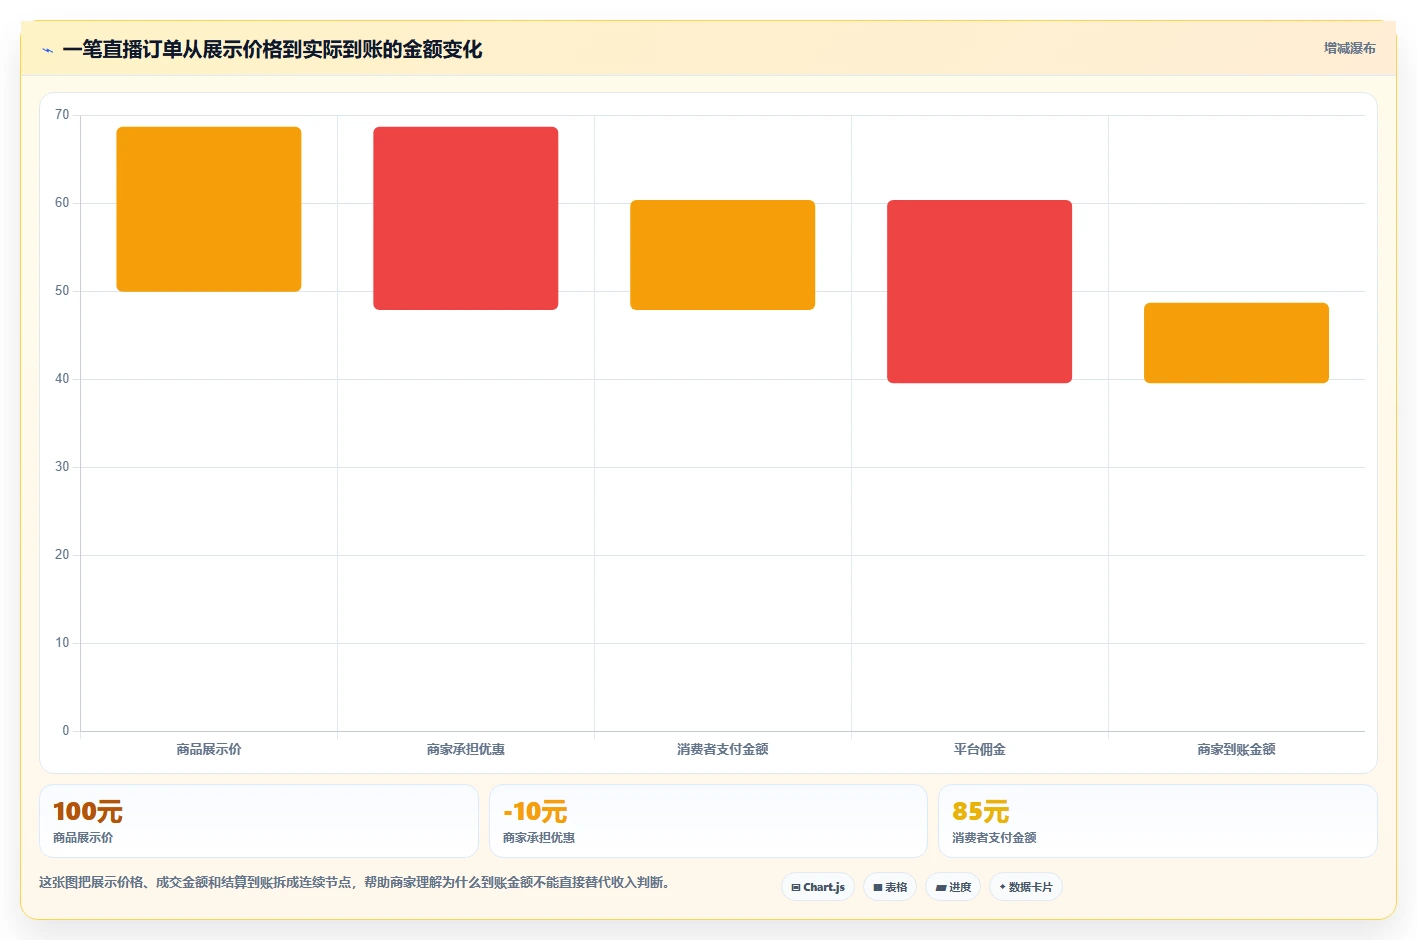Click the orange 商家到账金额 bar
This screenshot has width=1417, height=940.
click(x=1236, y=343)
